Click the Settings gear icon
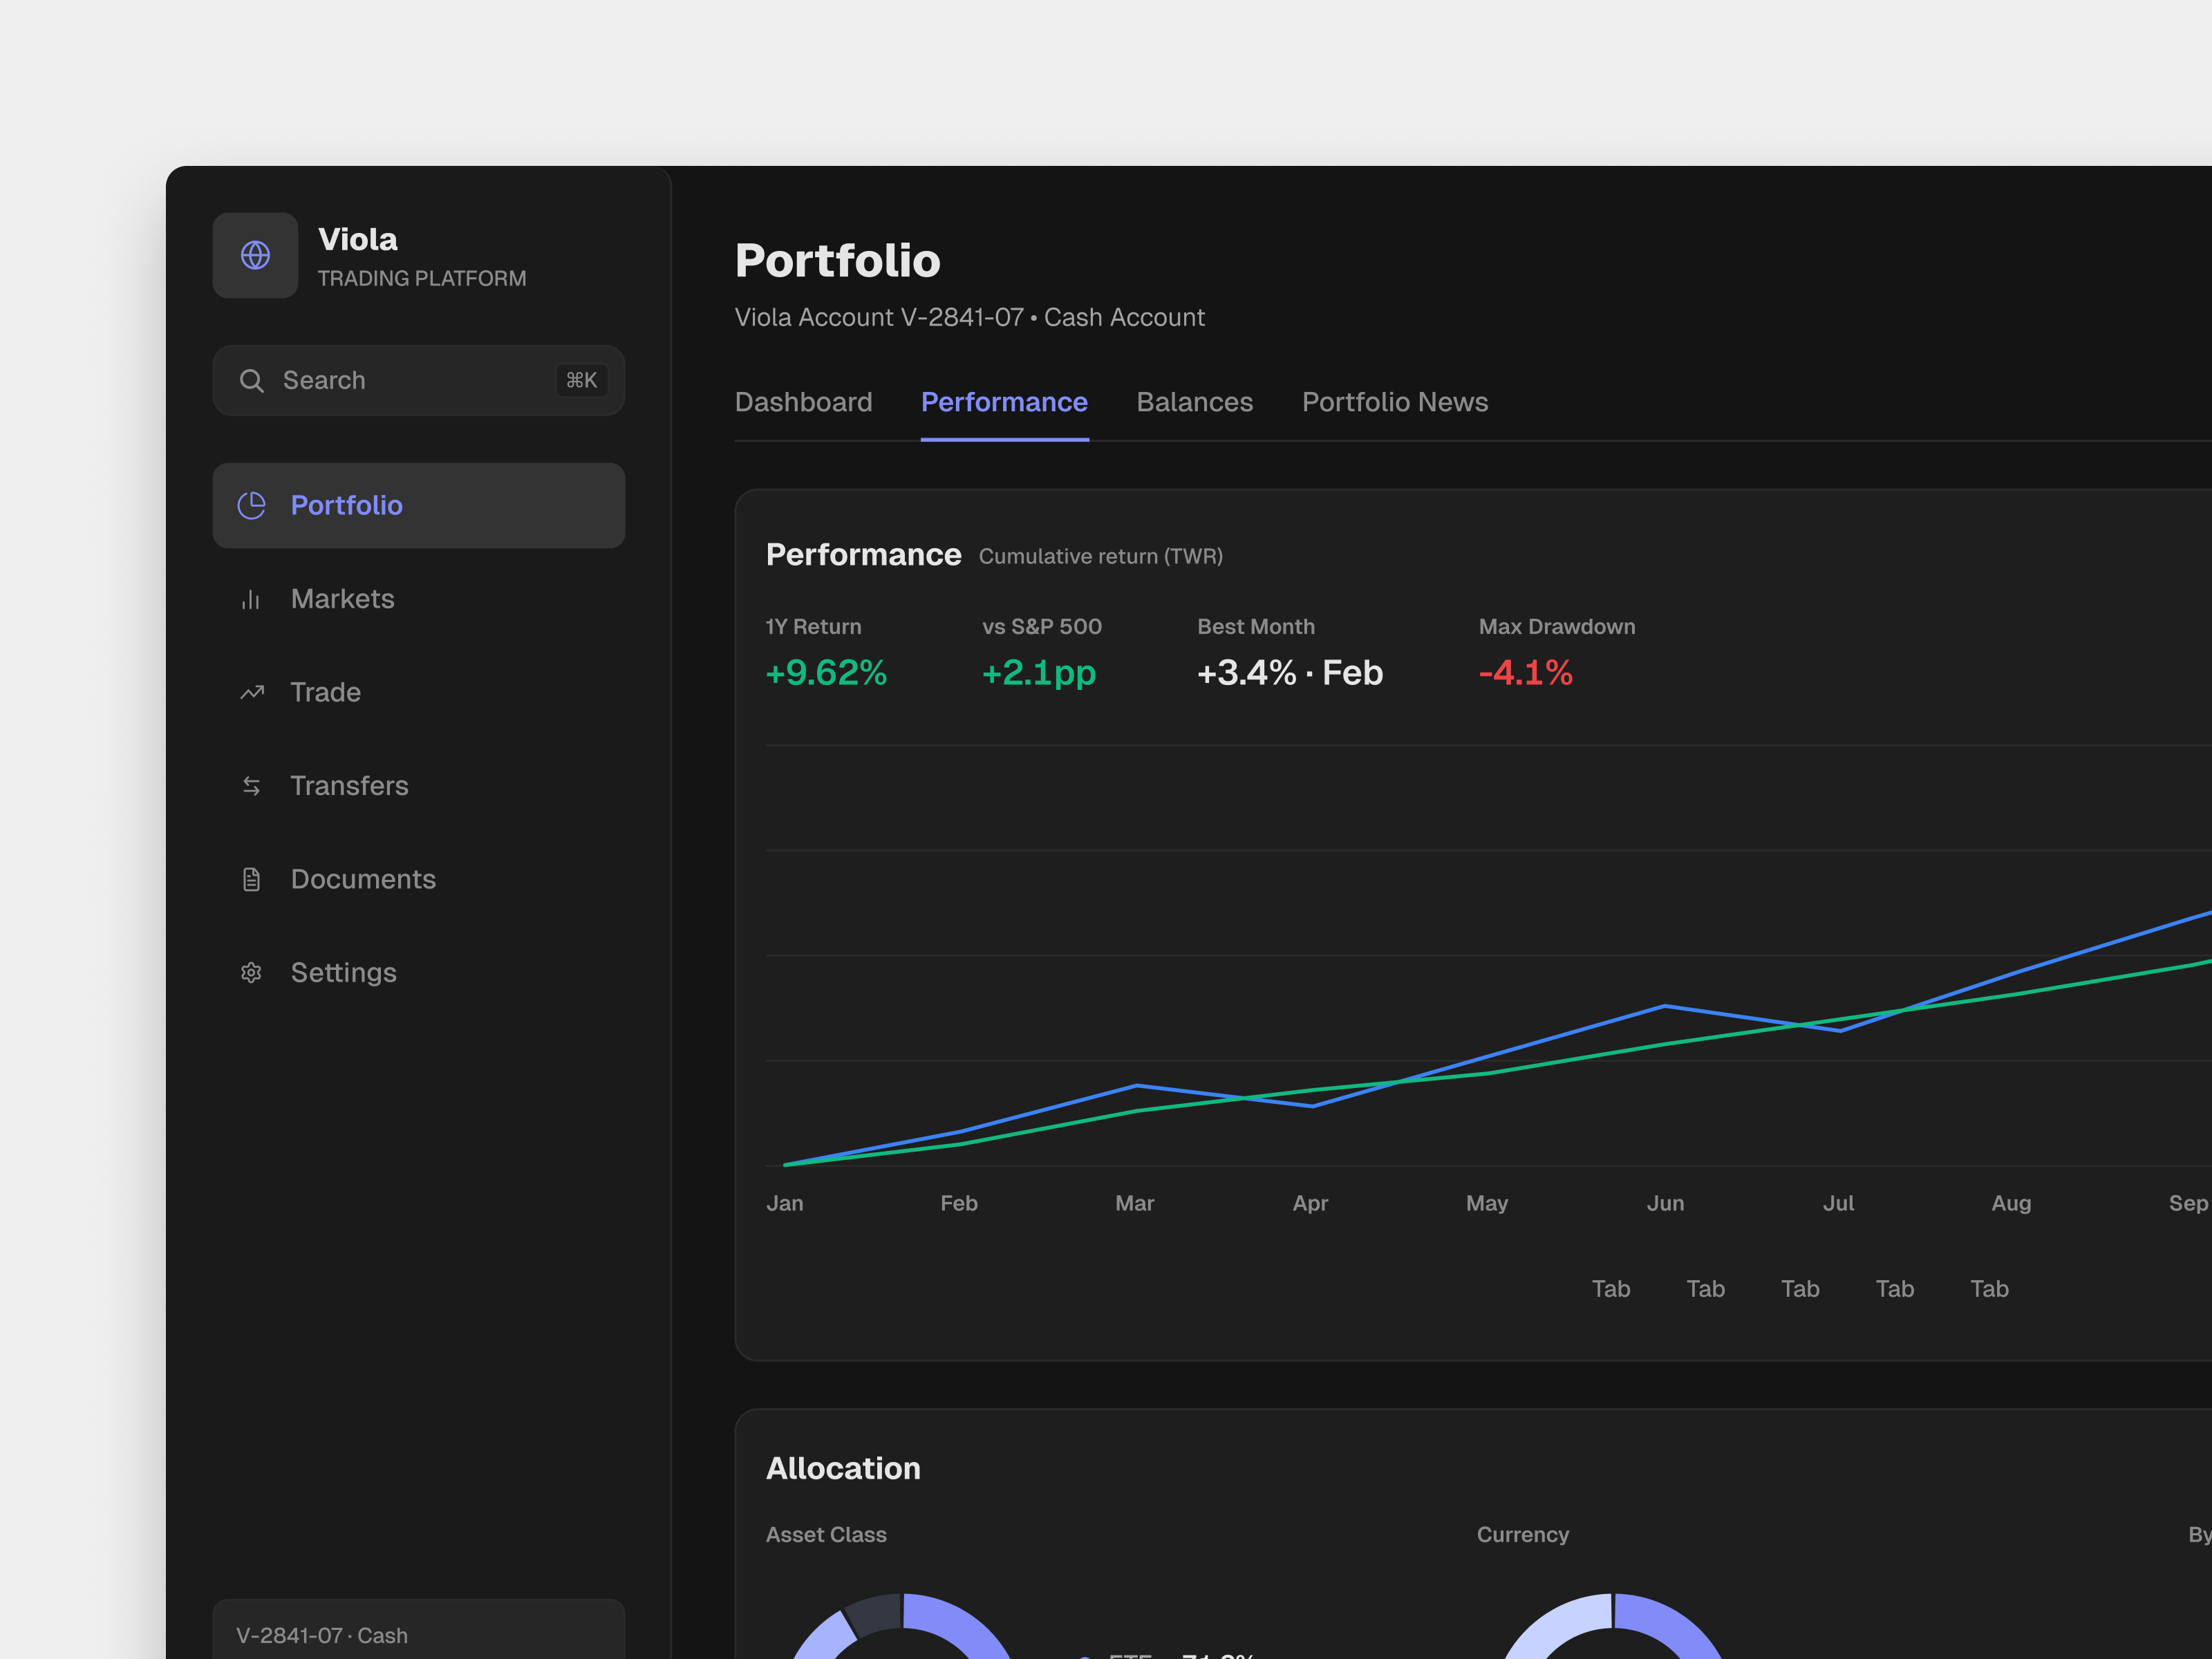The width and height of the screenshot is (2212, 1659). [251, 973]
